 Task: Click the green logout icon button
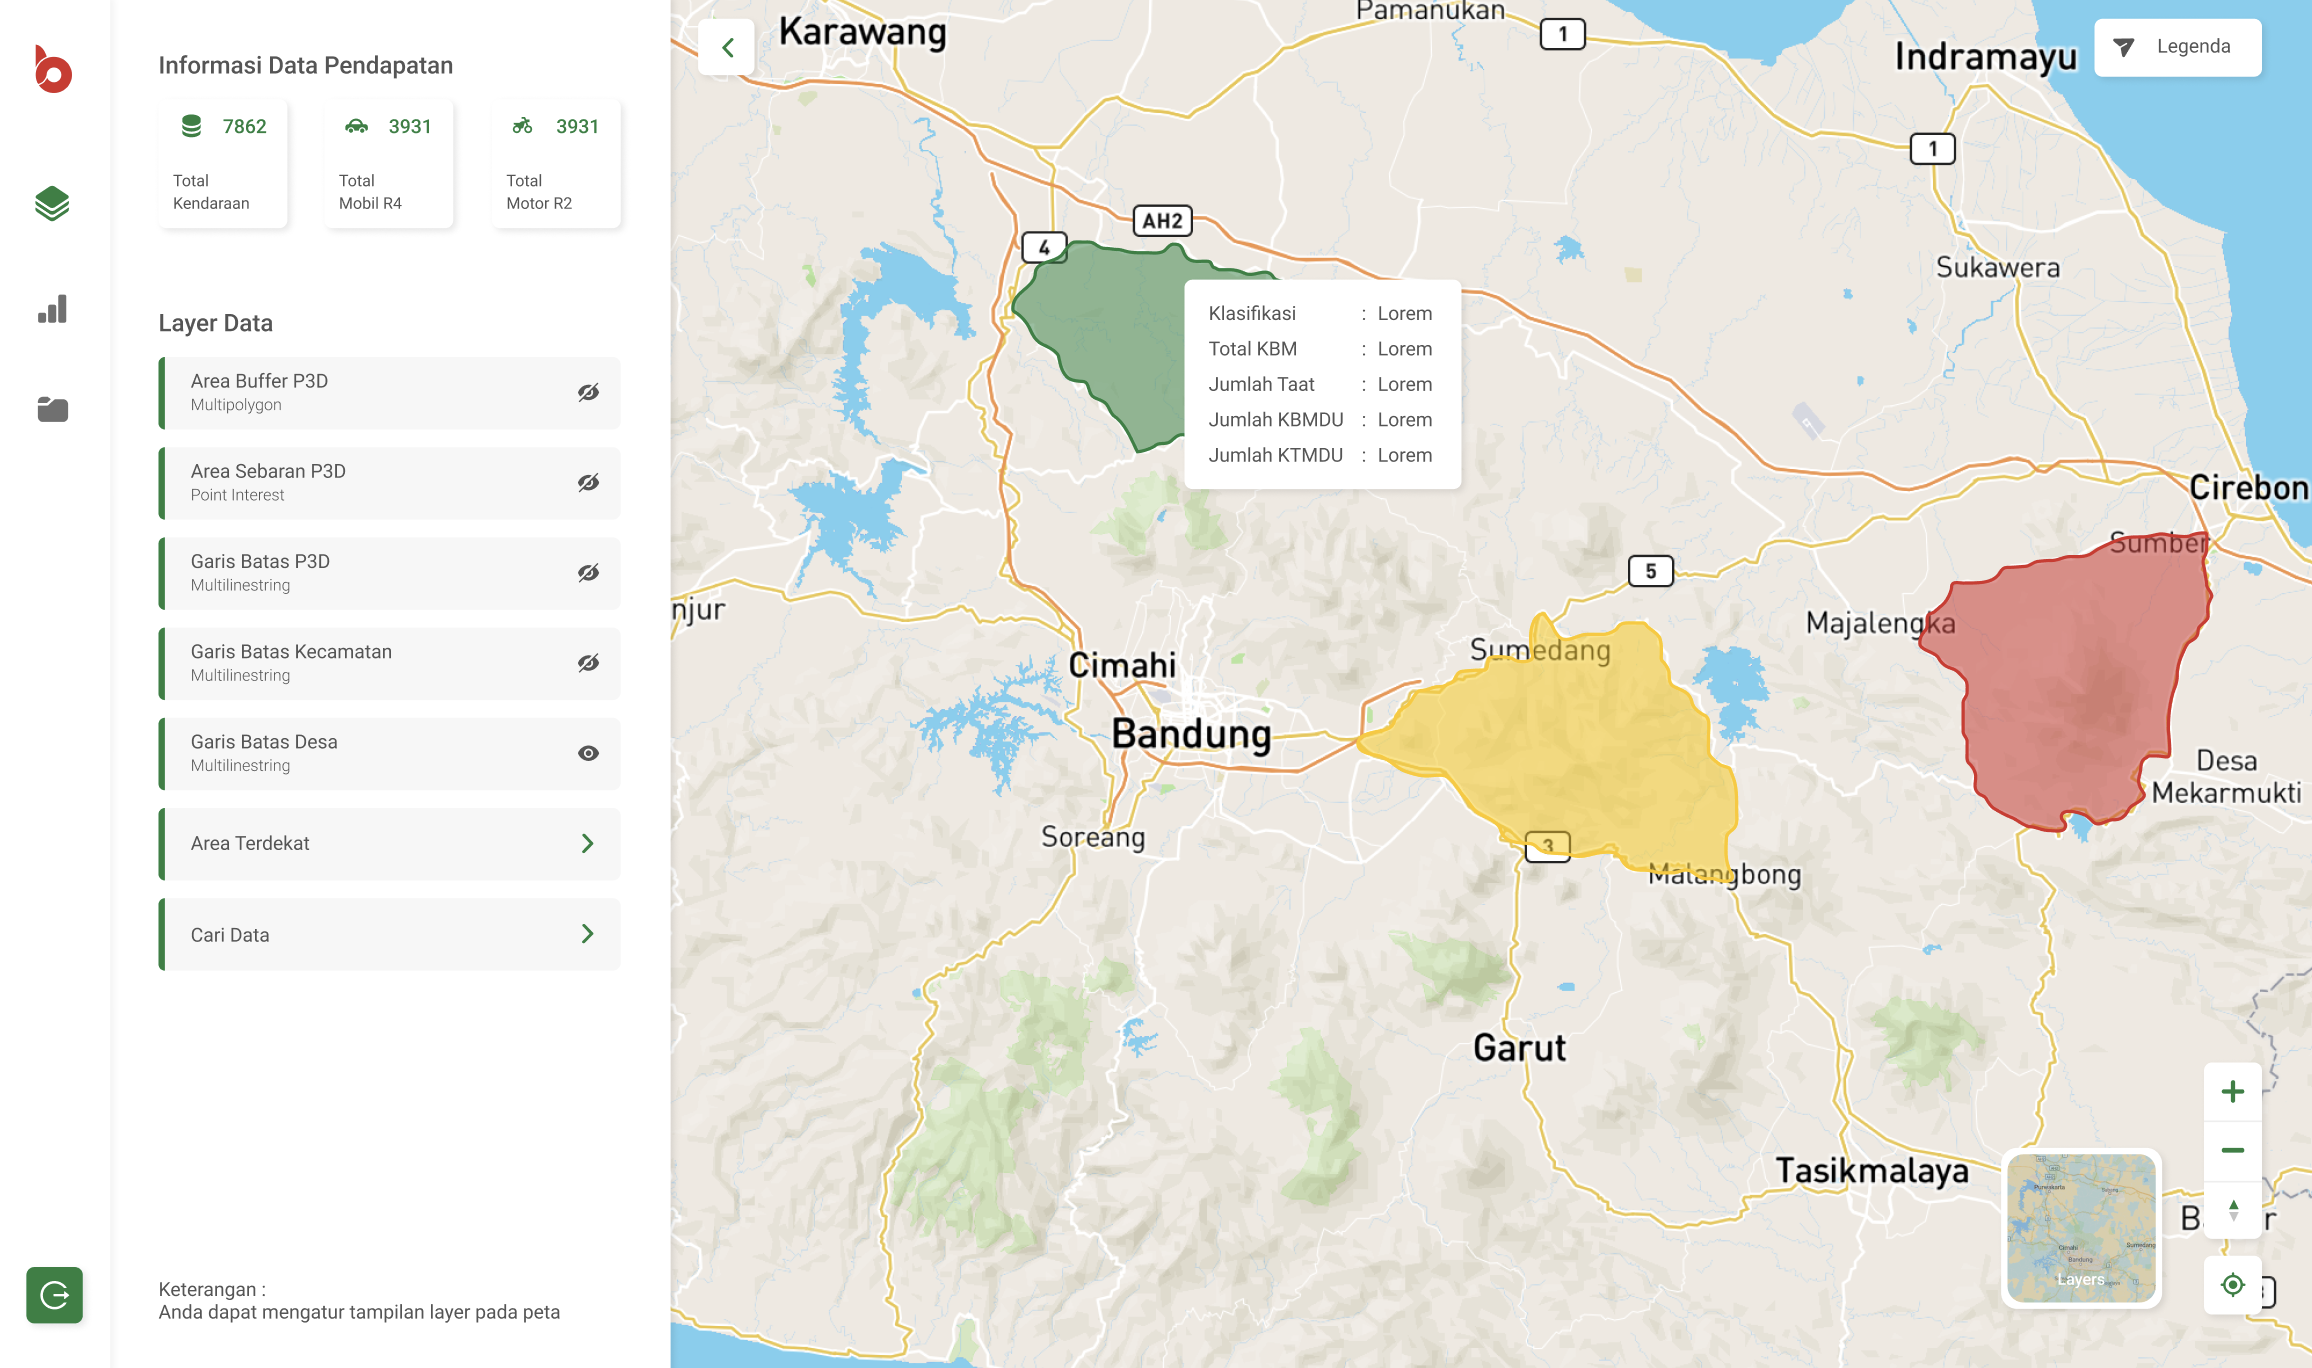(54, 1295)
